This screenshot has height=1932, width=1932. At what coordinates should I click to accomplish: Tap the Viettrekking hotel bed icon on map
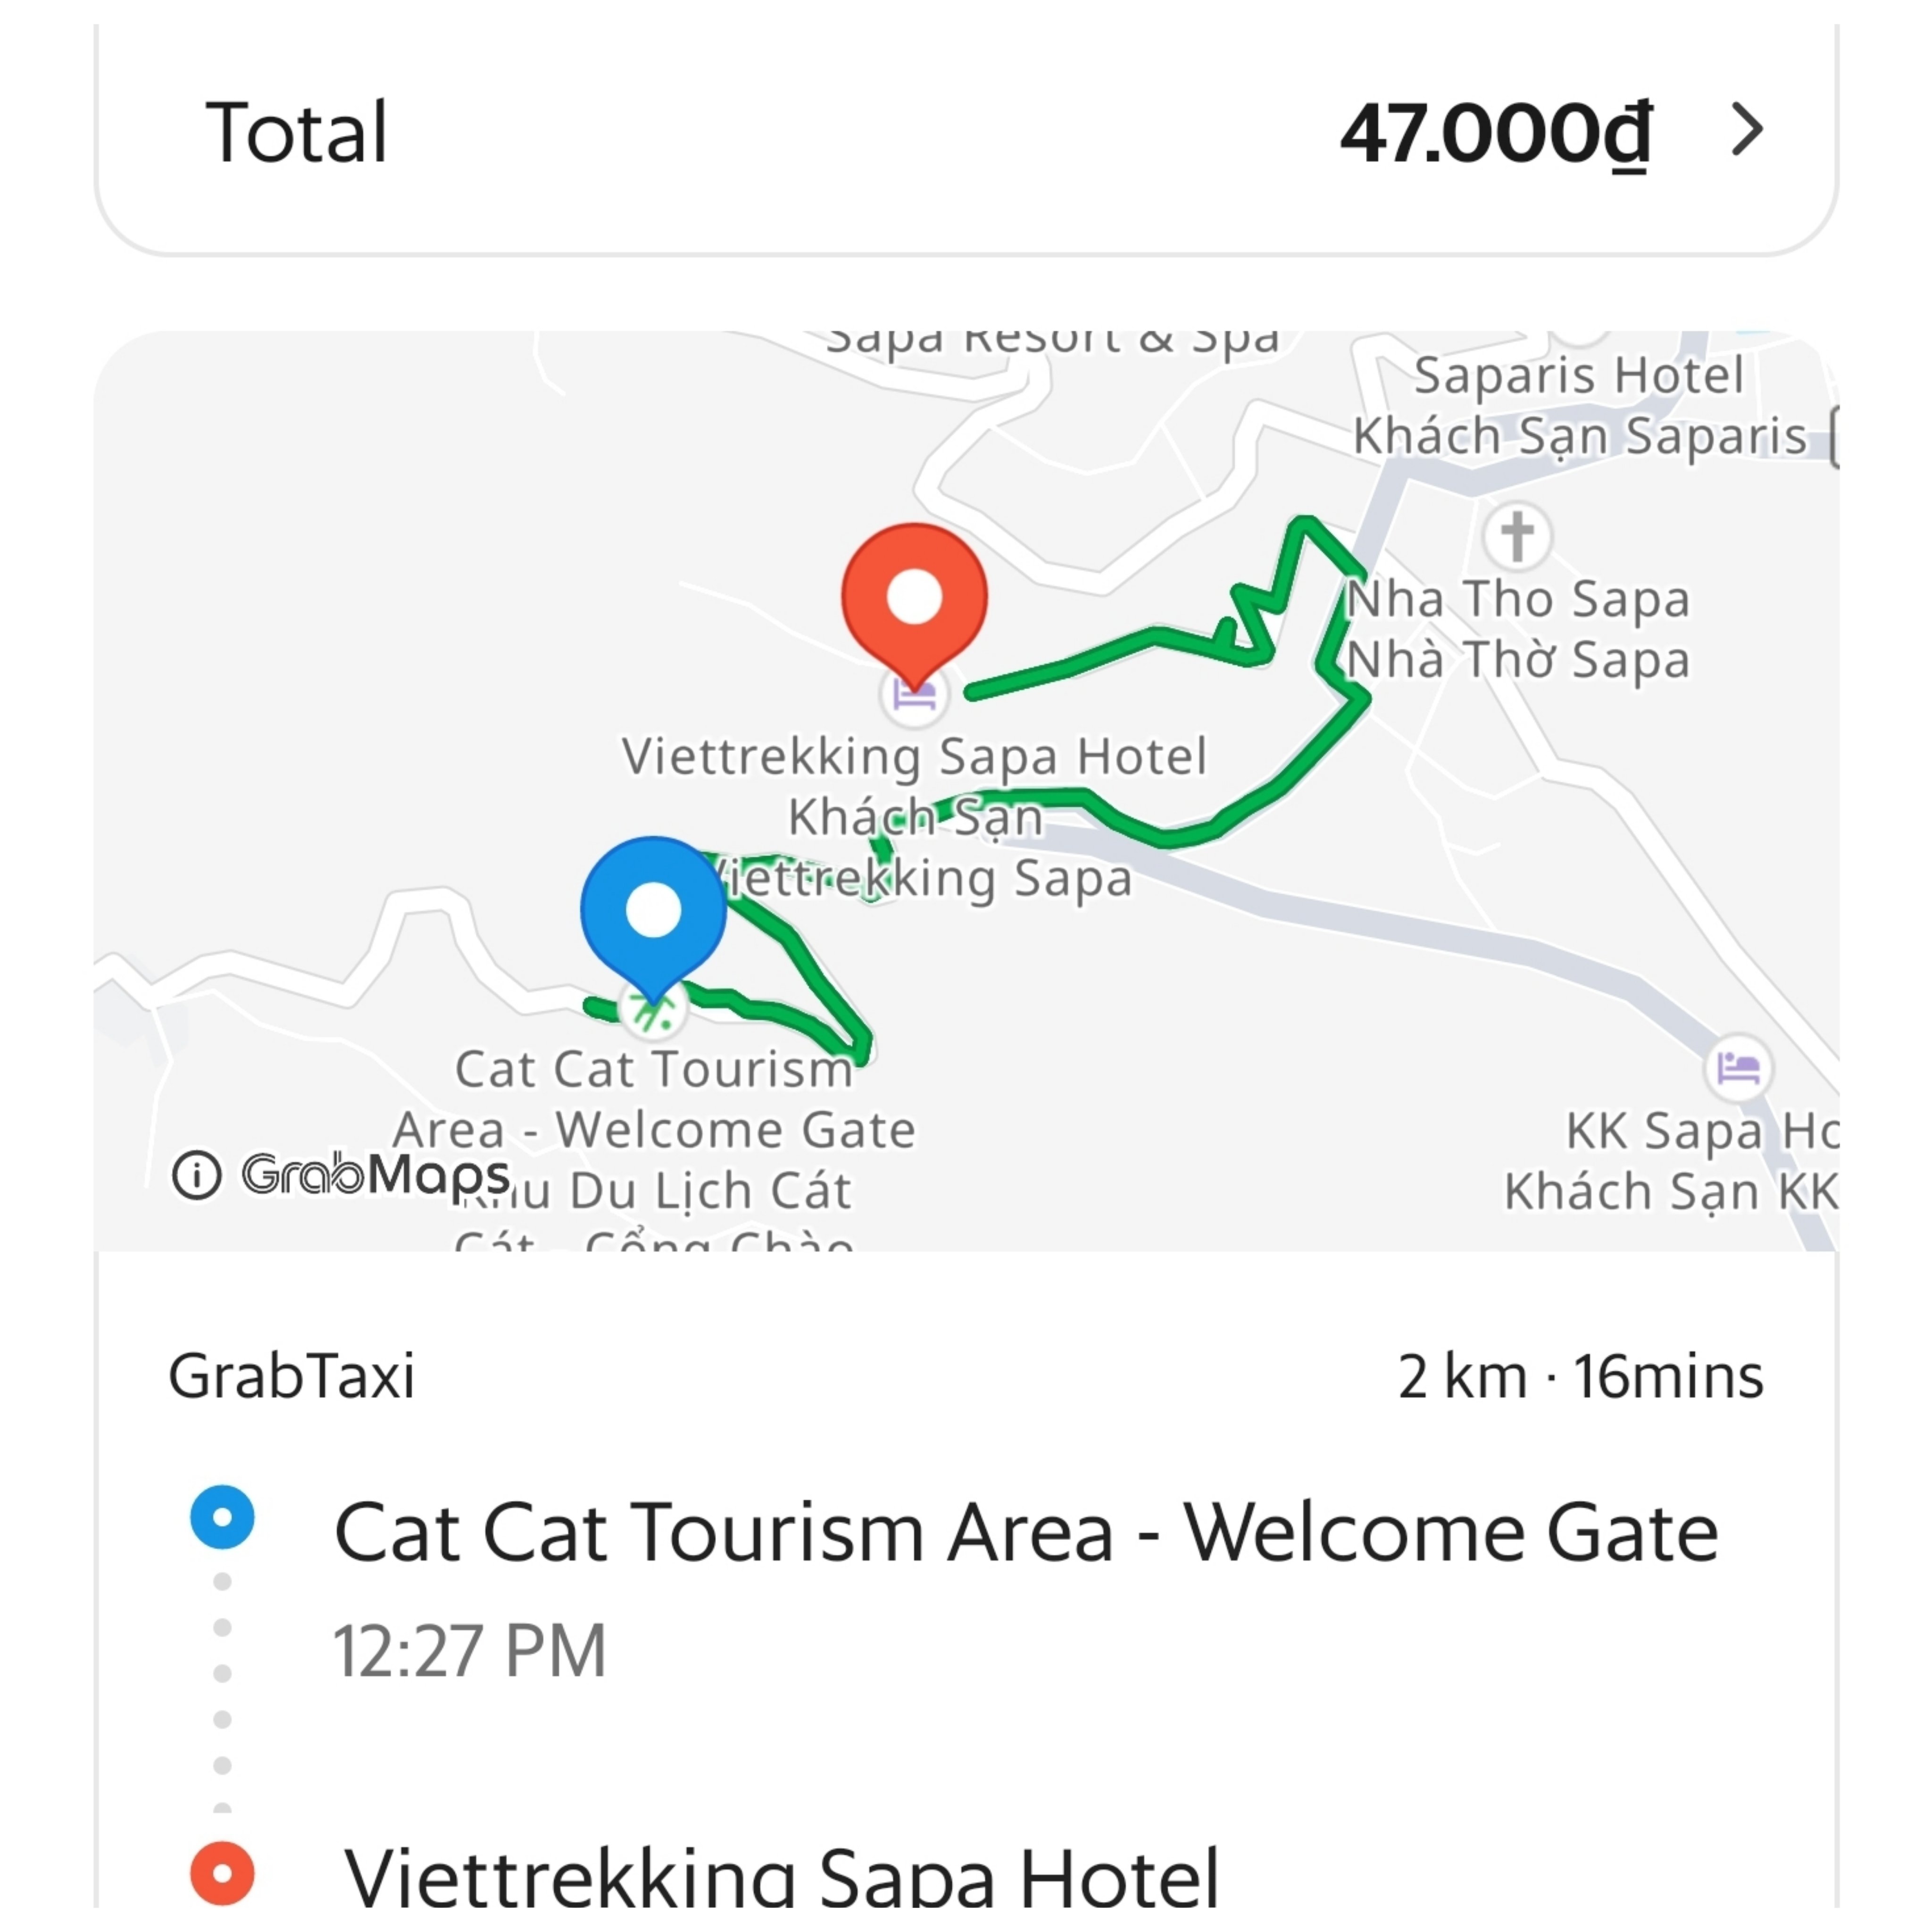click(913, 695)
